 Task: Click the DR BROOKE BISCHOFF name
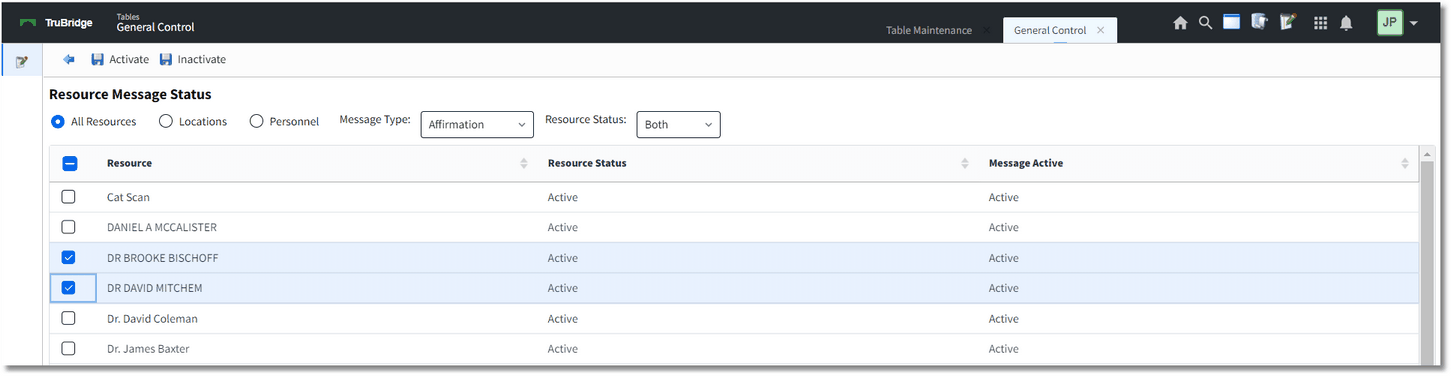coord(163,258)
